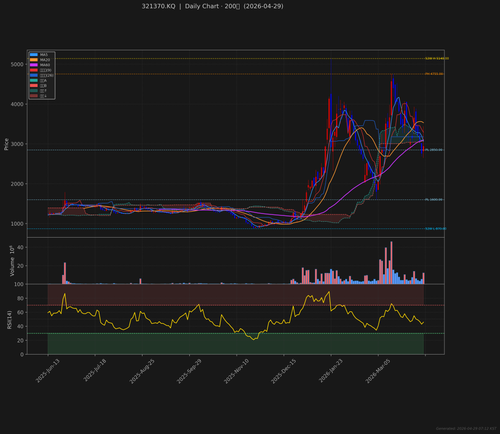Click the 'MA20' legend label
Viewport: 500px width, 434px height.
point(45,60)
